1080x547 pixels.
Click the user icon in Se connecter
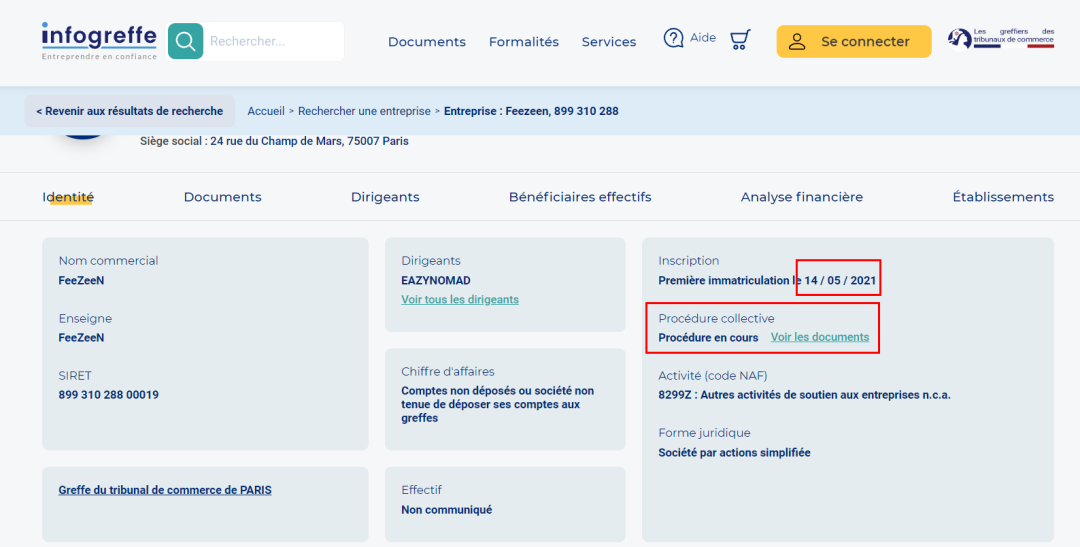[x=797, y=41]
